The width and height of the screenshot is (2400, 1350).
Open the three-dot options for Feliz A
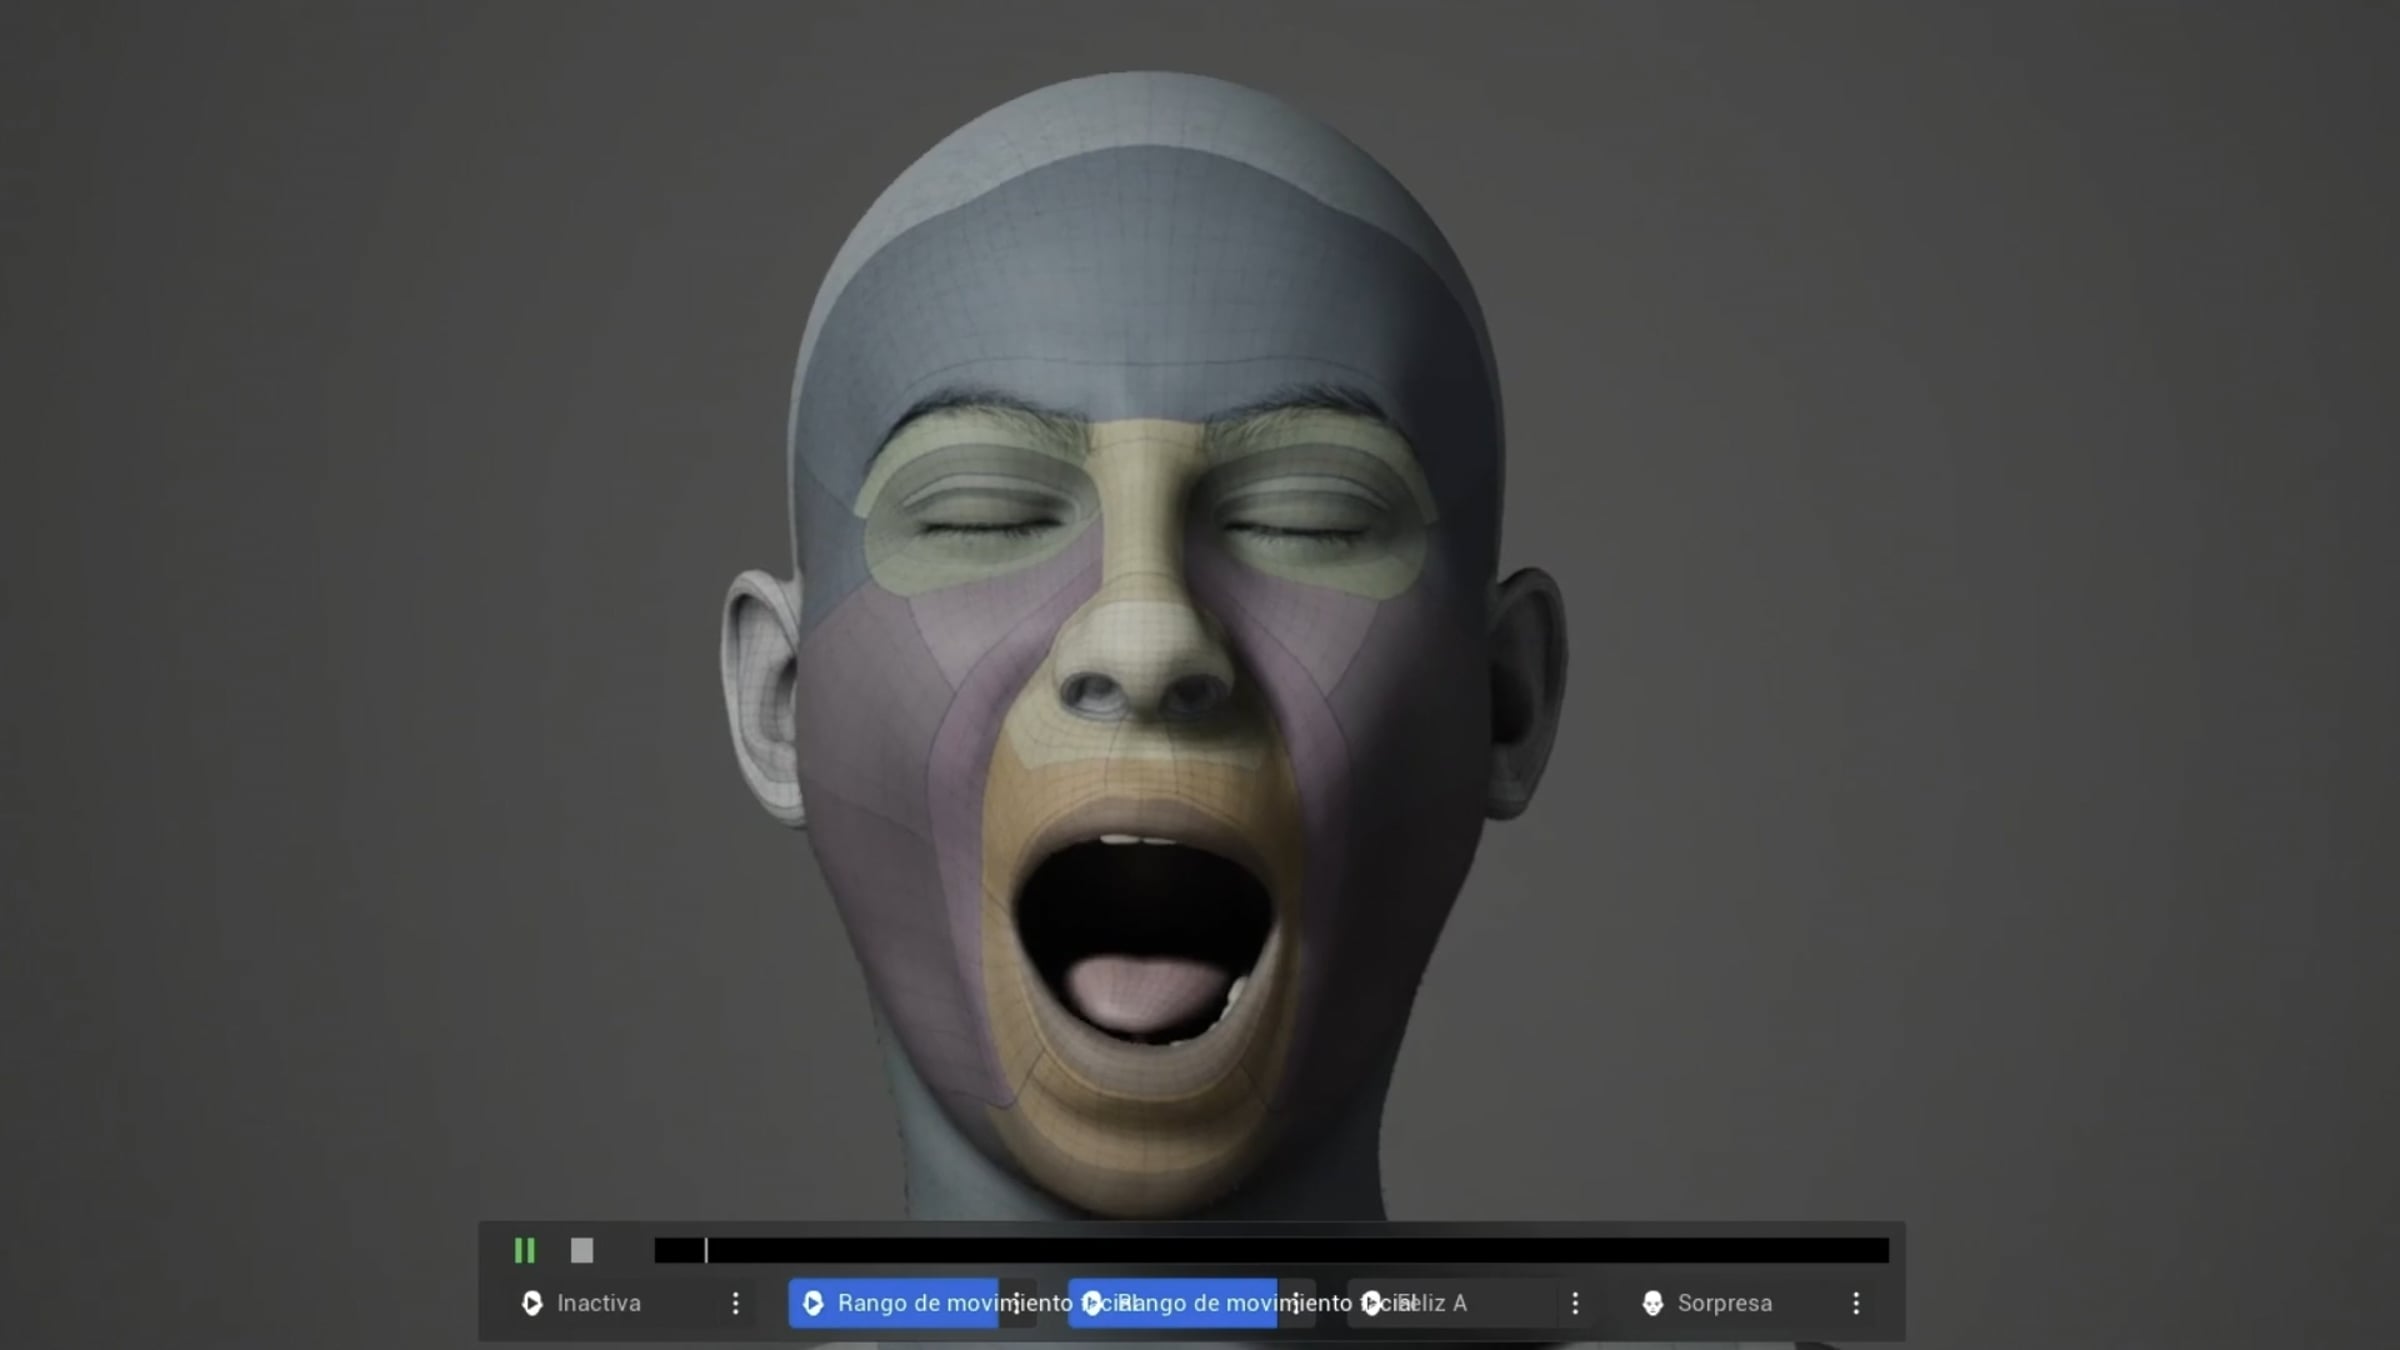tap(1576, 1303)
